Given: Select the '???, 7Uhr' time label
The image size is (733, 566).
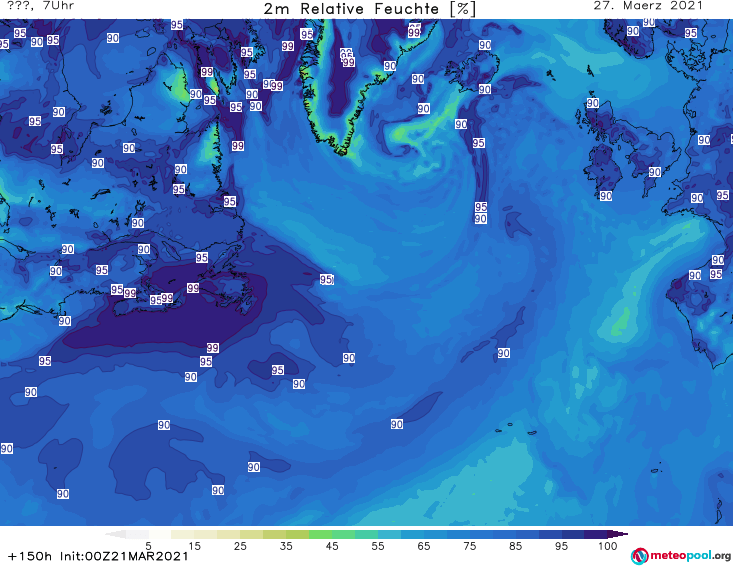Looking at the screenshot, I should pyautogui.click(x=41, y=6).
